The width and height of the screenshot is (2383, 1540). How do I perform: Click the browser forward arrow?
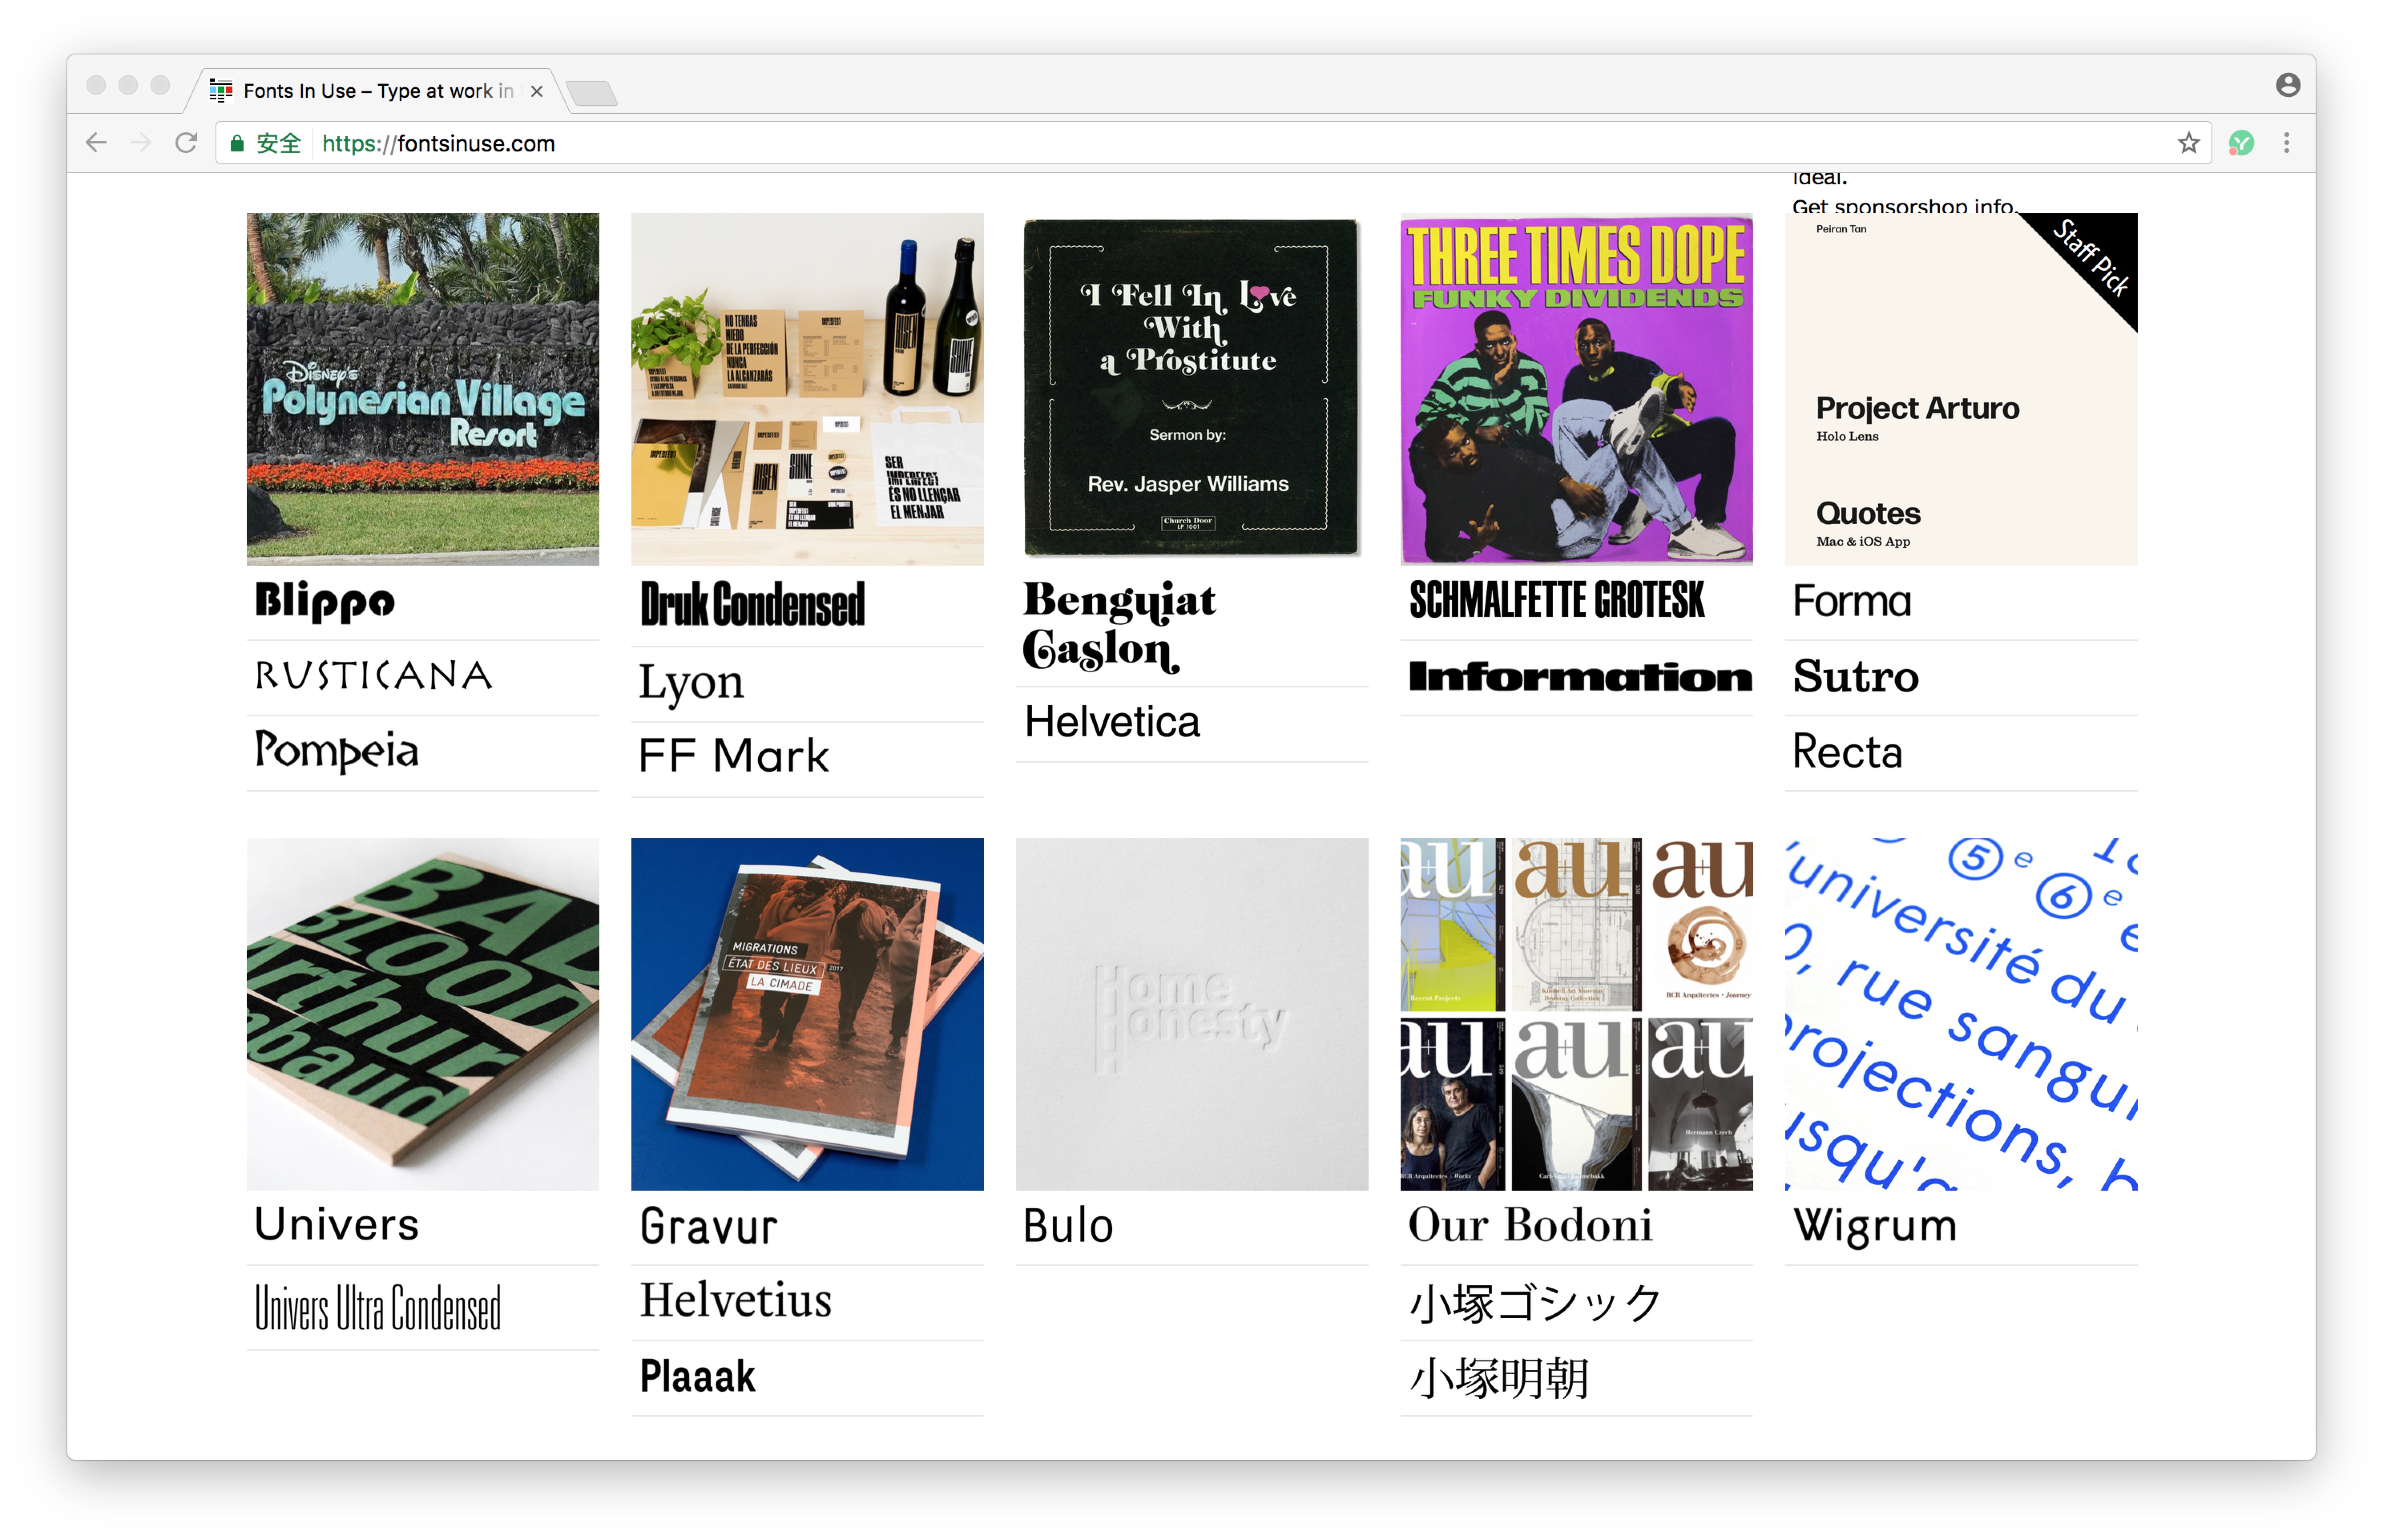141,143
